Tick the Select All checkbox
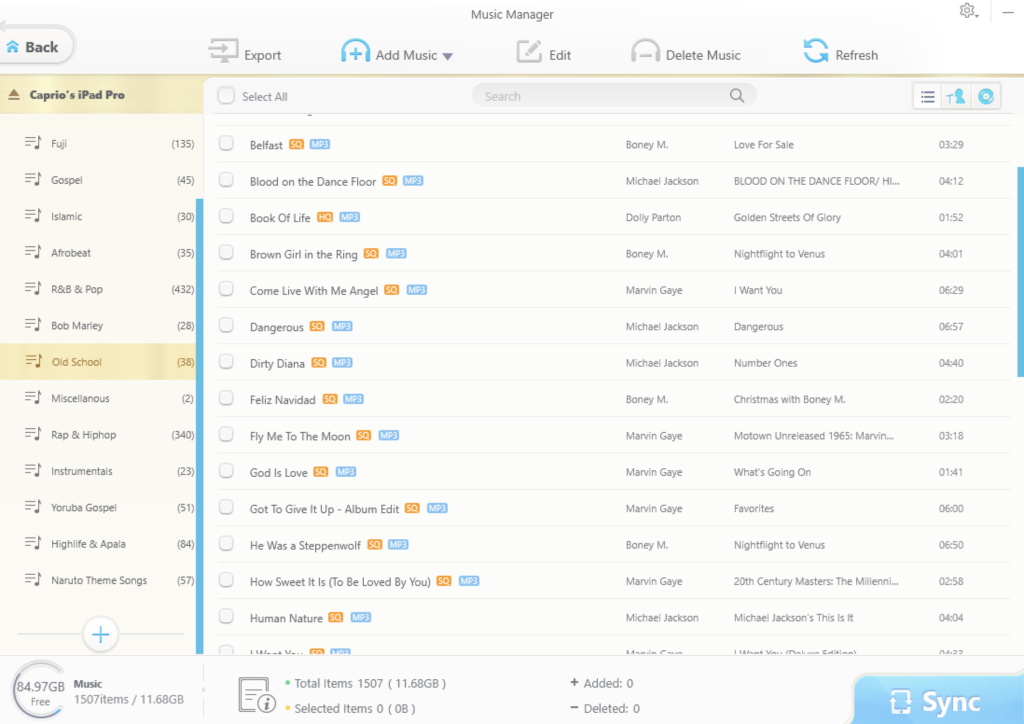Screen dimensions: 1024x724 [x=226, y=96]
